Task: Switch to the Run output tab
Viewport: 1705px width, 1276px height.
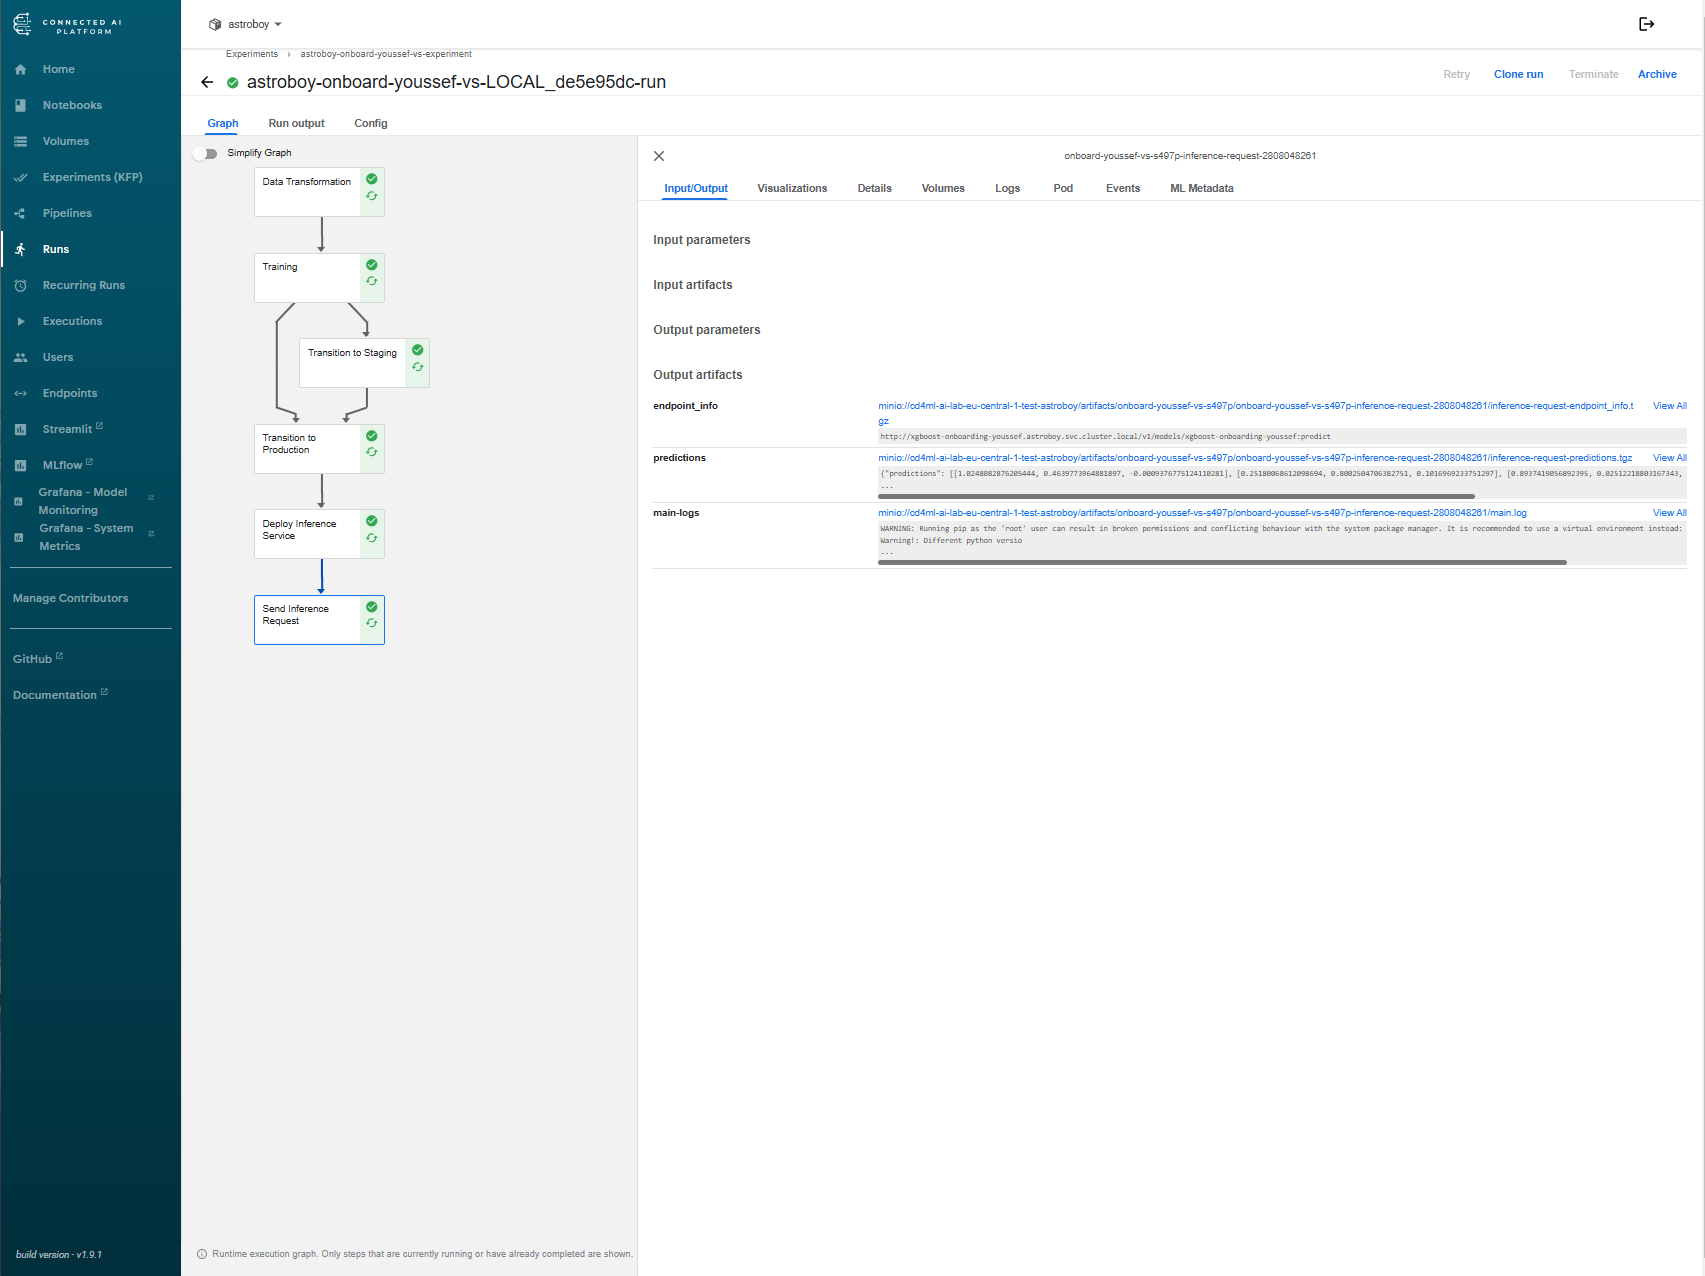Action: tap(296, 123)
